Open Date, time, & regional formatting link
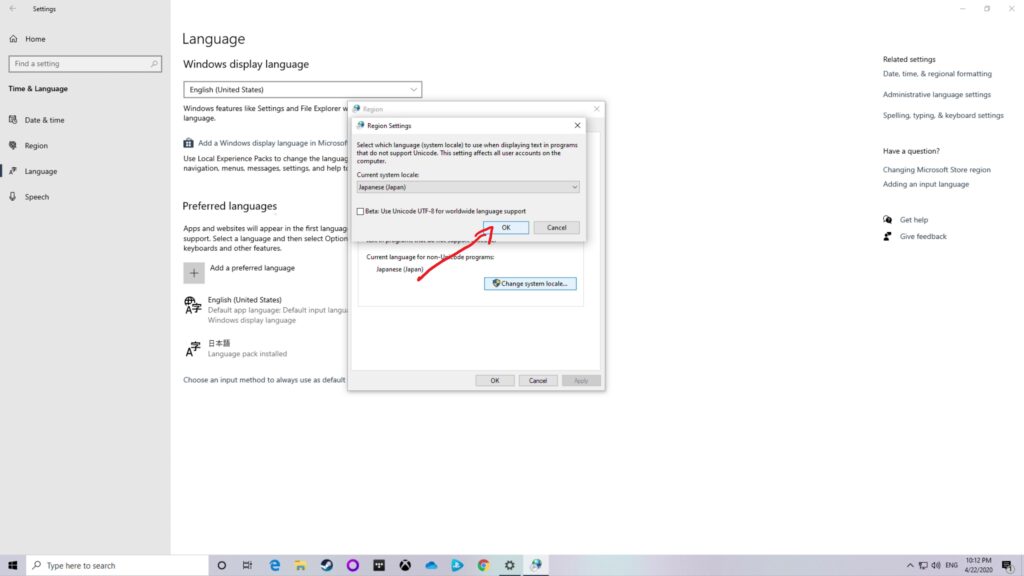The image size is (1024, 576). (x=937, y=74)
